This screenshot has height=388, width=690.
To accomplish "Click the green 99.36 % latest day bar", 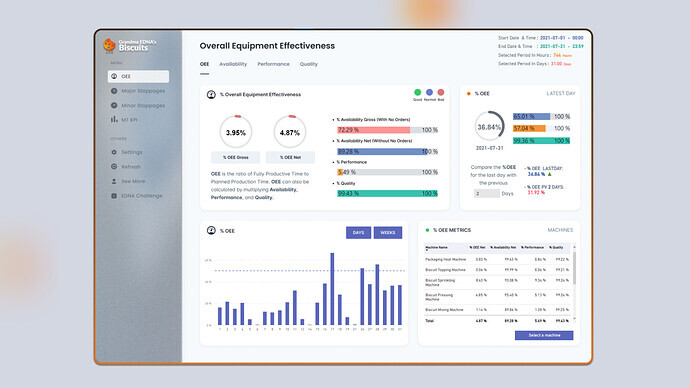I will click(541, 140).
